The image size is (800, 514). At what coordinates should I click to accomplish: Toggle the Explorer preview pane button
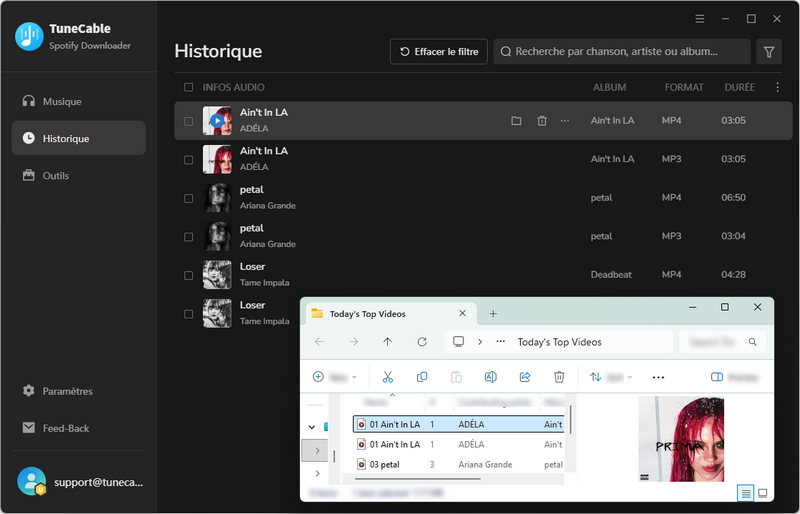click(735, 377)
